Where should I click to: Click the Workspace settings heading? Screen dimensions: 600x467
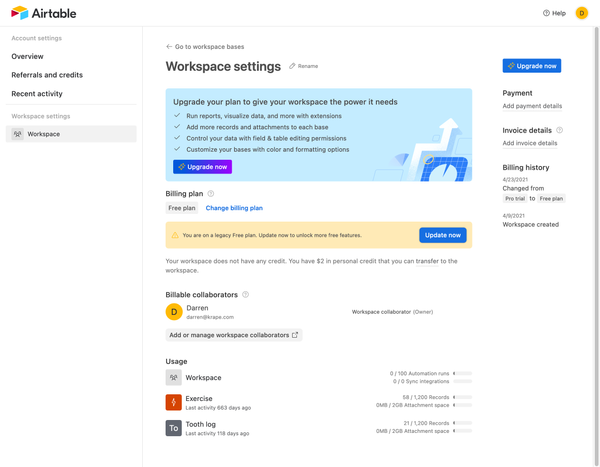[223, 66]
